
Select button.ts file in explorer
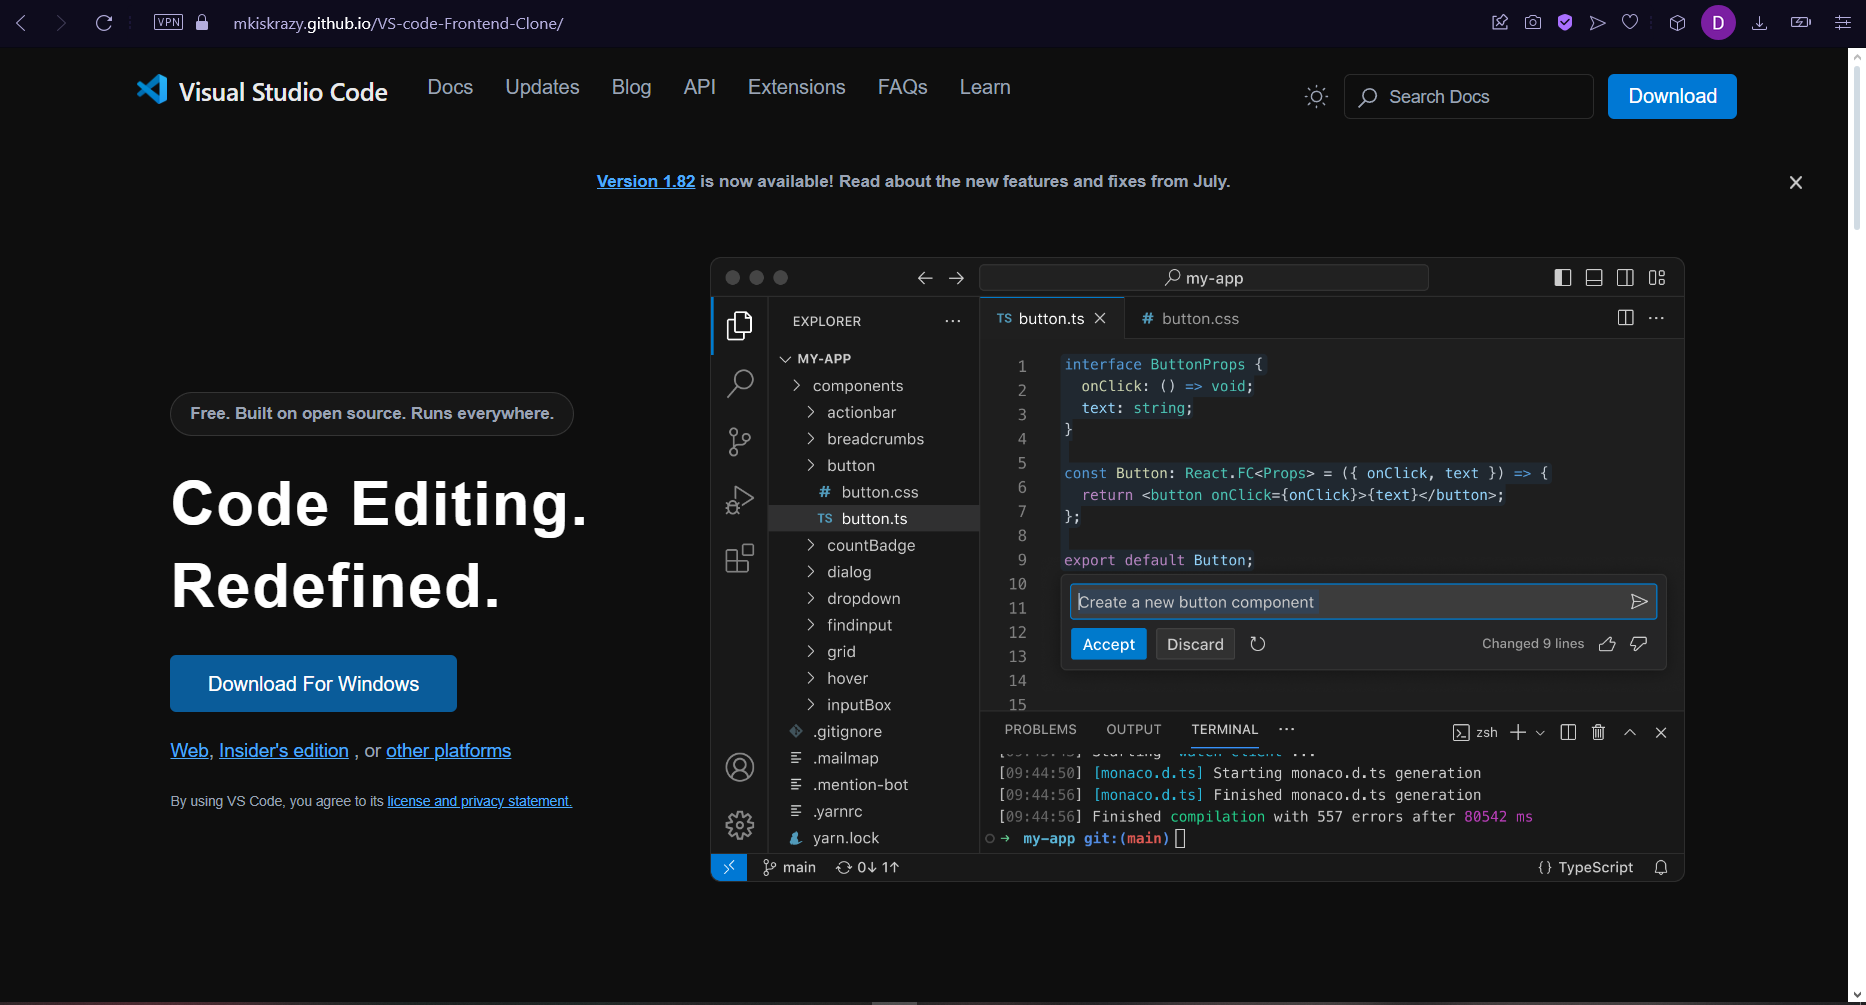click(x=873, y=518)
